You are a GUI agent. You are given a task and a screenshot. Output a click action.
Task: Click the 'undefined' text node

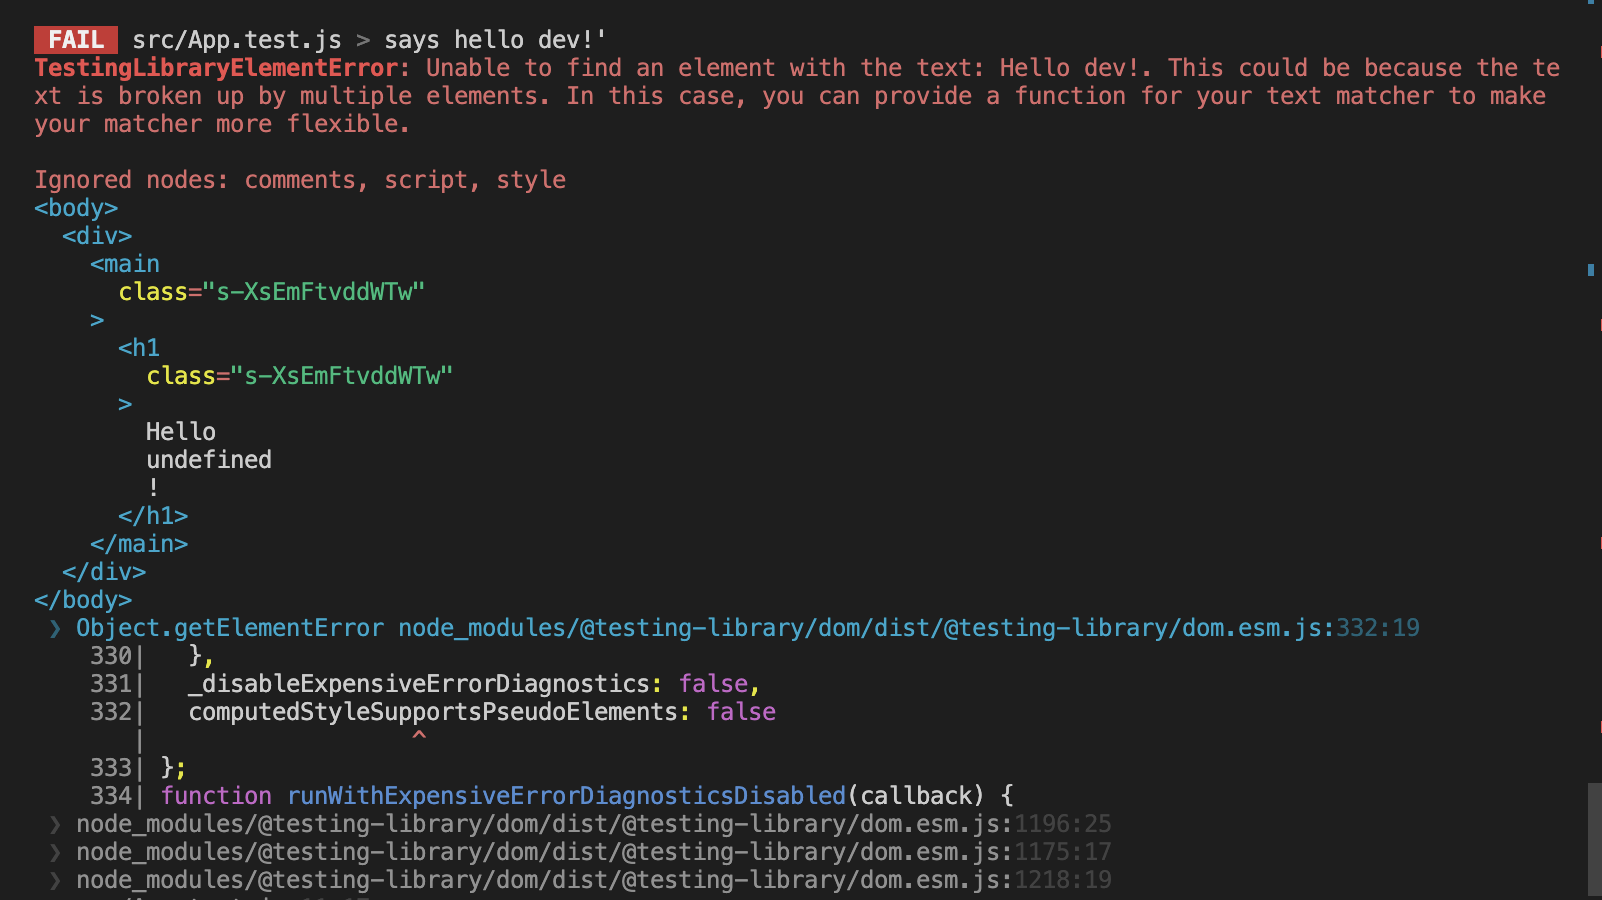click(209, 460)
